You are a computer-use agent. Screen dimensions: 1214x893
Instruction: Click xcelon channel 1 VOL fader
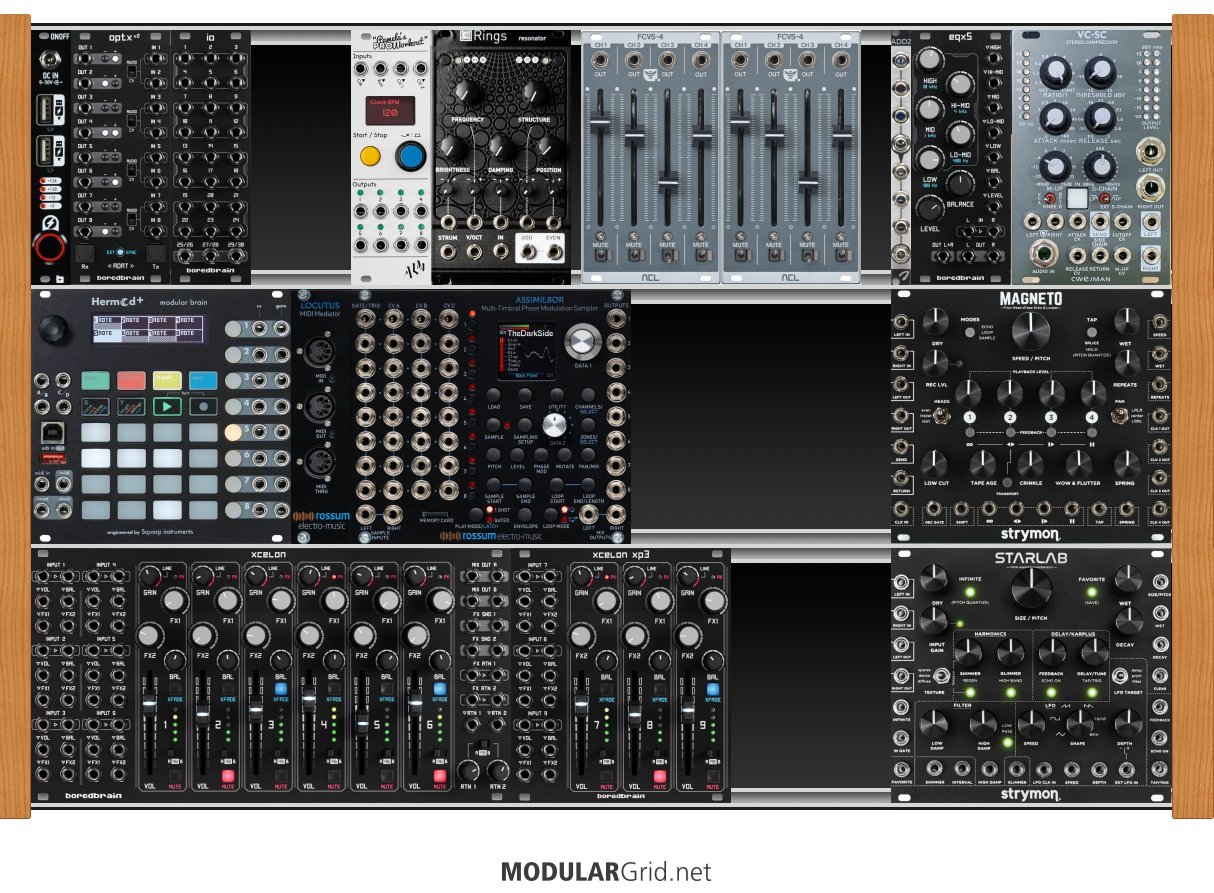click(149, 704)
